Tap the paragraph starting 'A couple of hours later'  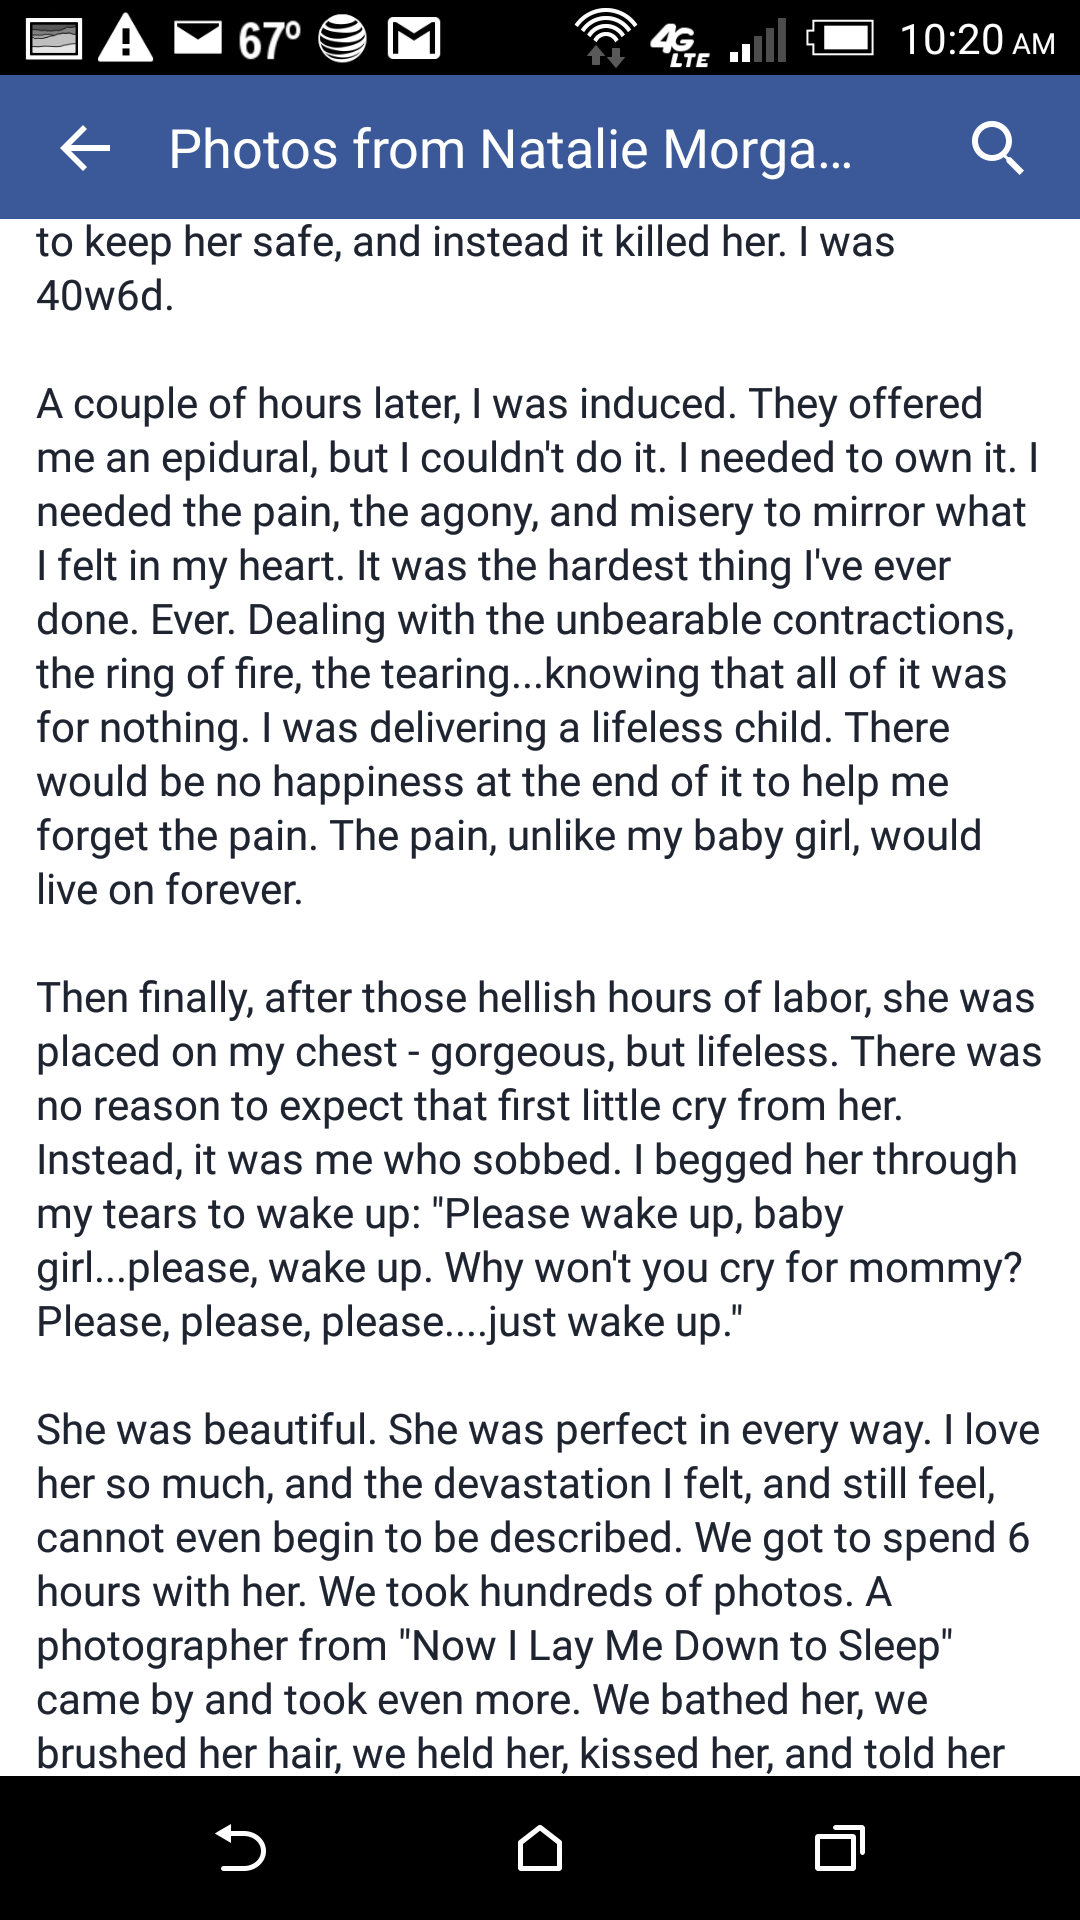tap(540, 647)
